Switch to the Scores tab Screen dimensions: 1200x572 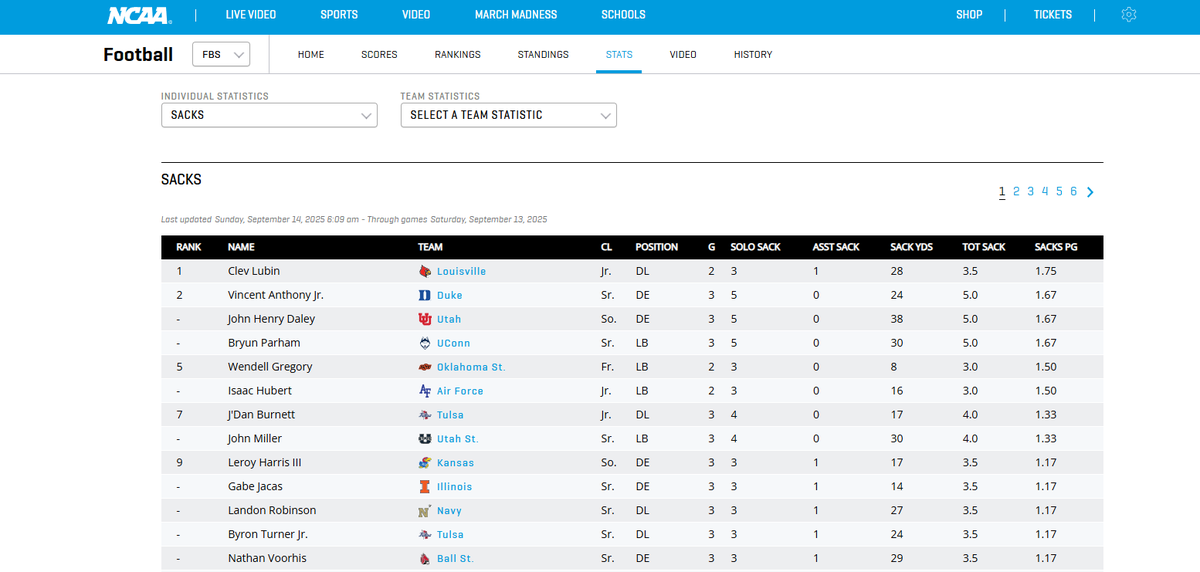(379, 55)
